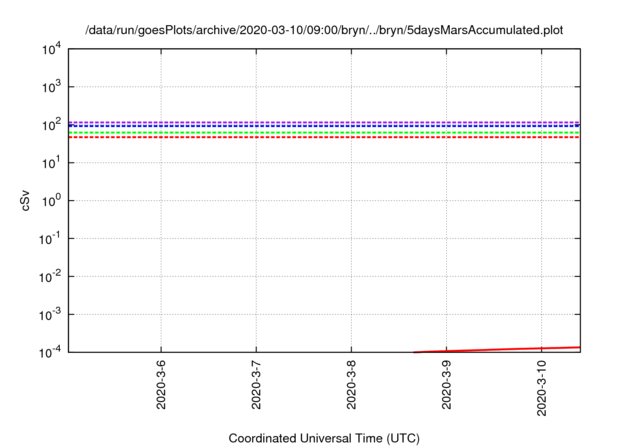Click the plot title file path
This screenshot has height=448, width=640.
pos(324,30)
